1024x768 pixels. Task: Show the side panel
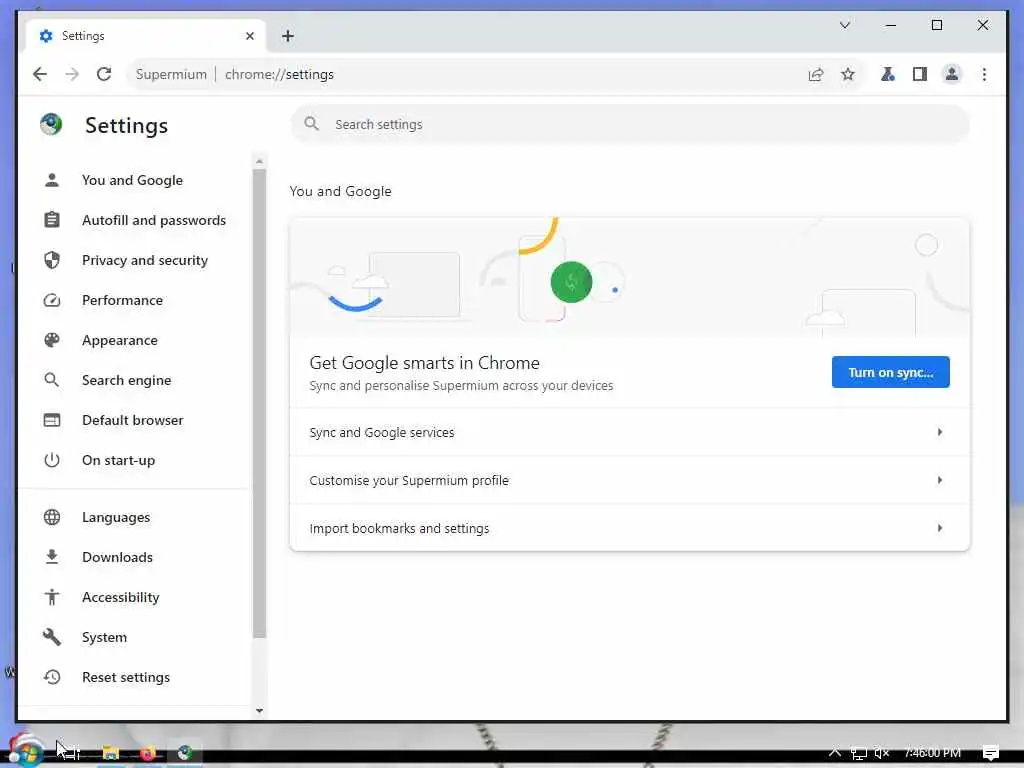point(920,74)
